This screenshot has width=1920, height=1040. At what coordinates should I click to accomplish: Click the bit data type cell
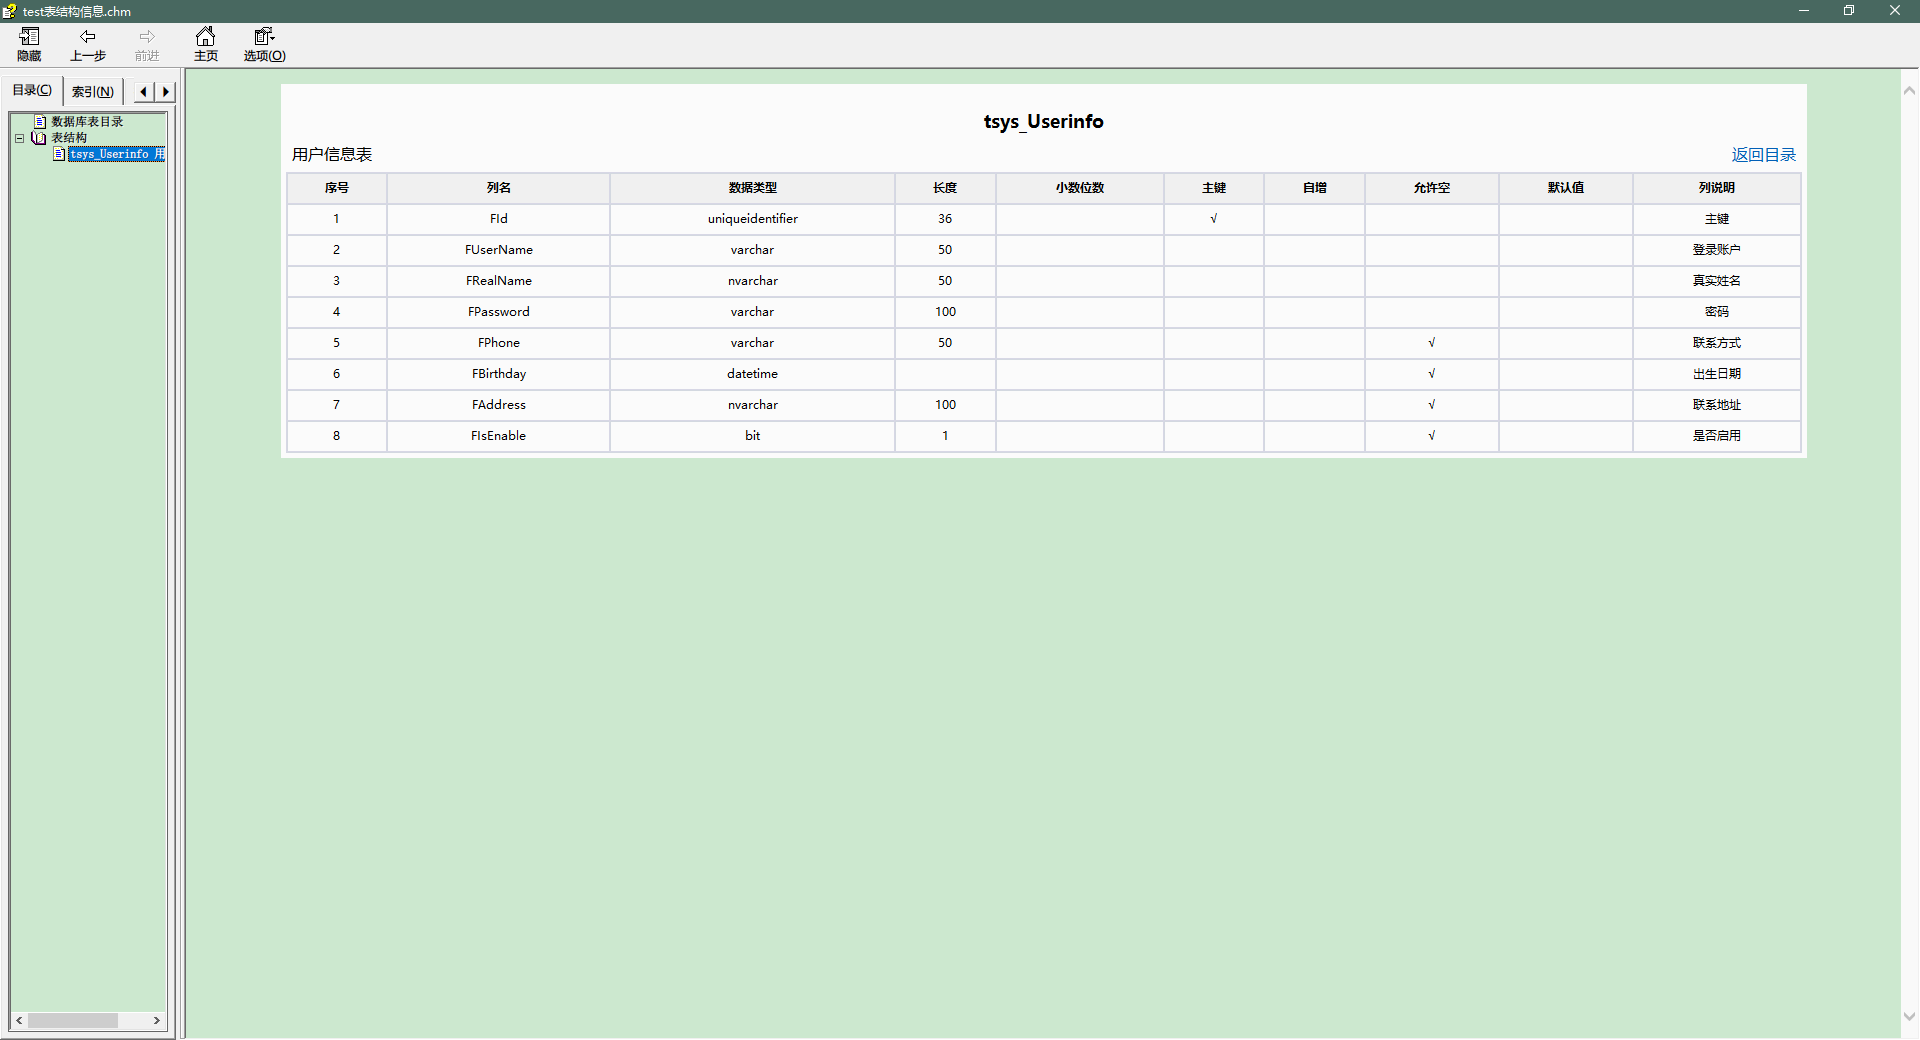[x=753, y=436]
